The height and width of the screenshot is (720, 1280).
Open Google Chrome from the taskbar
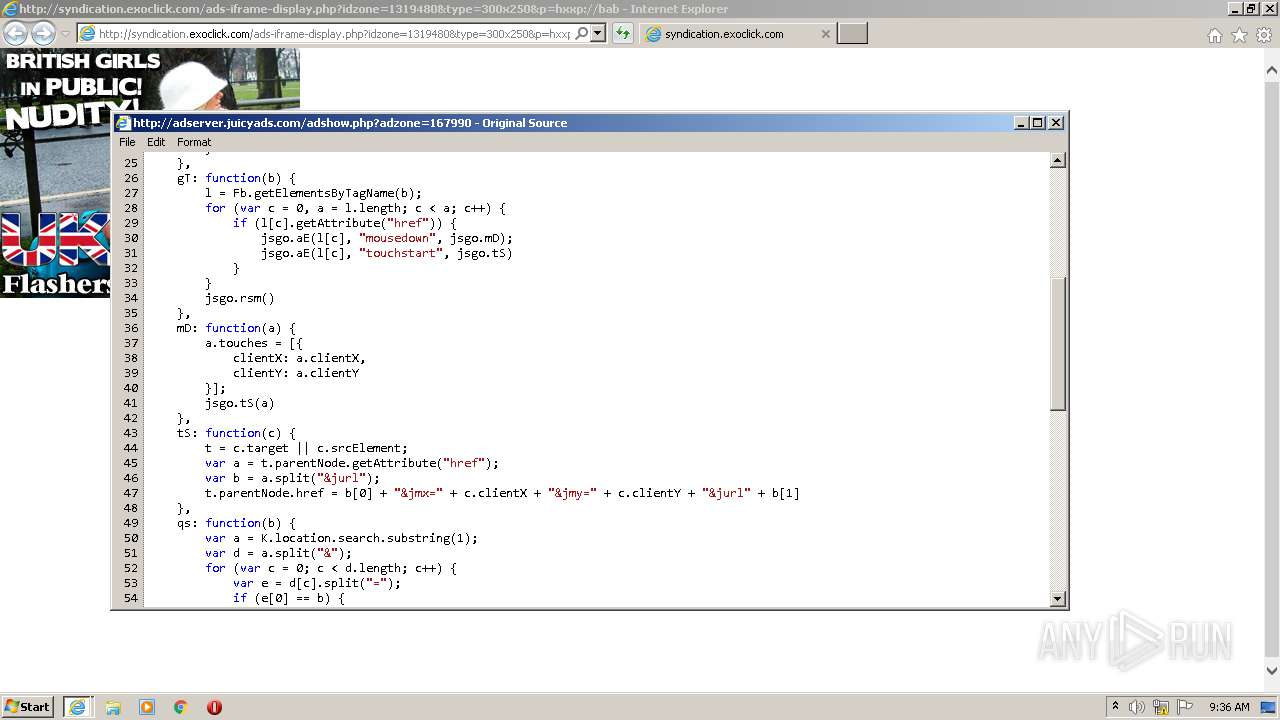point(181,707)
